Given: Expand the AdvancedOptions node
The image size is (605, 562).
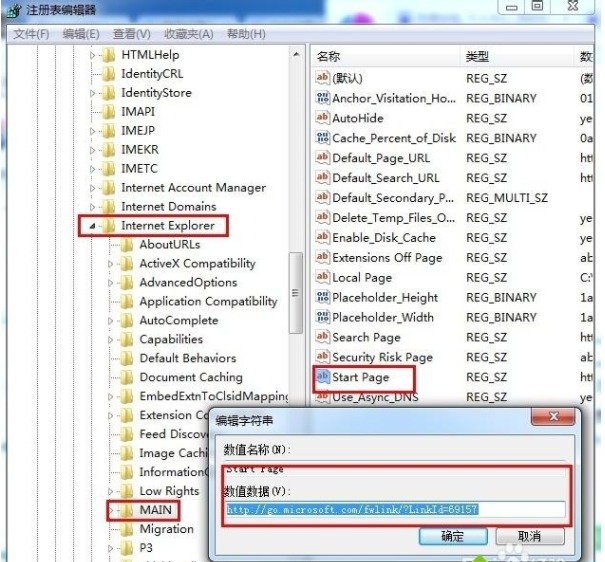Looking at the screenshot, I should [x=110, y=283].
